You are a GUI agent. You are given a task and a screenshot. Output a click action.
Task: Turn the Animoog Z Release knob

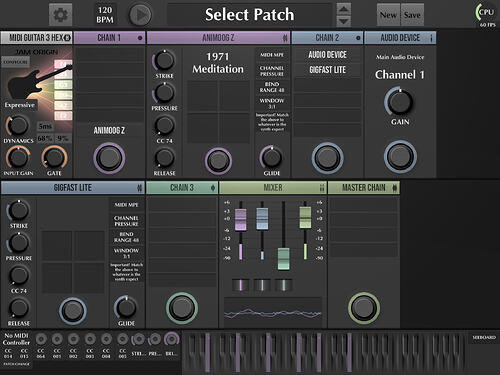(x=164, y=157)
